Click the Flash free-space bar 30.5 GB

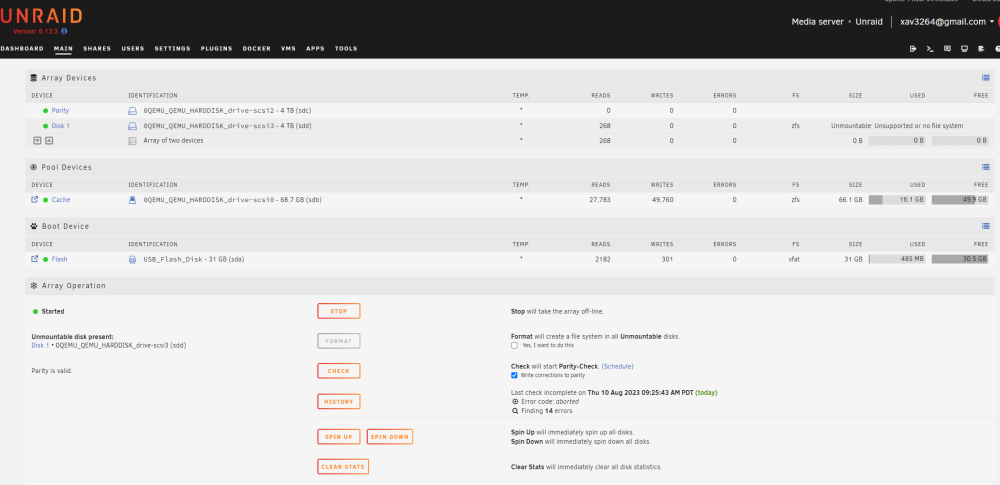(960, 259)
